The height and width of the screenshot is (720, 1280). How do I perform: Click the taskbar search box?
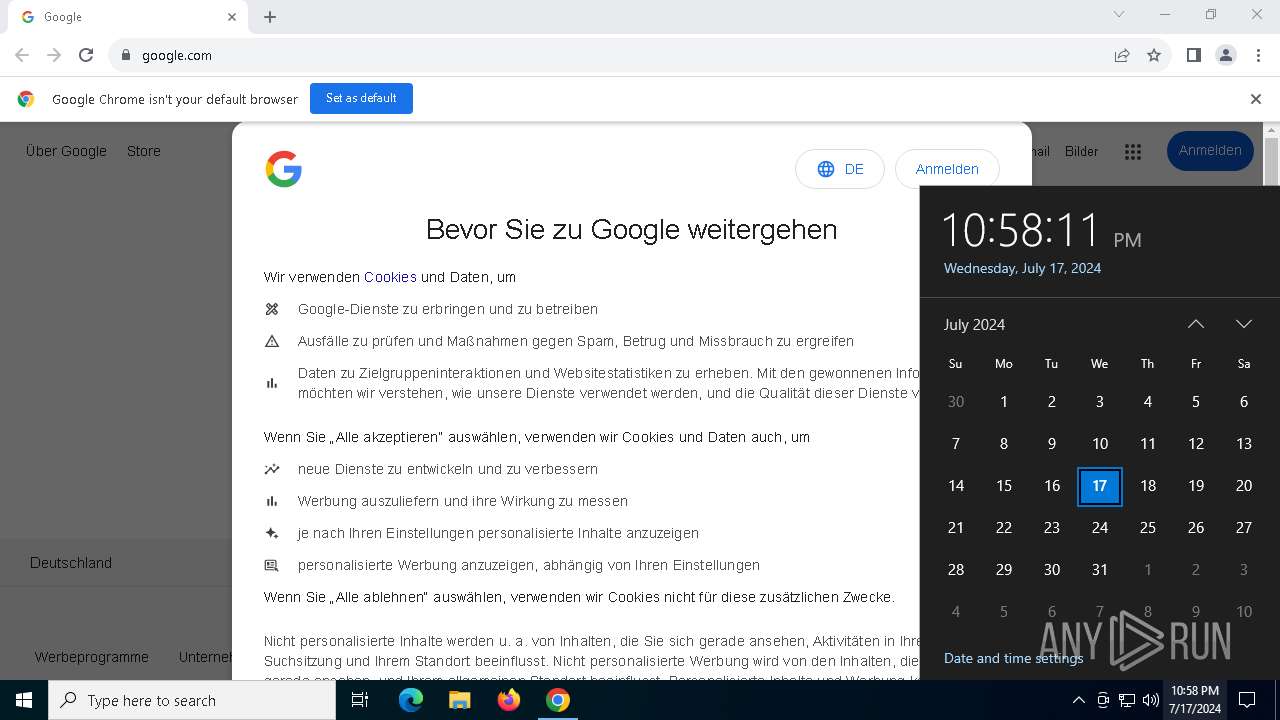pos(192,700)
